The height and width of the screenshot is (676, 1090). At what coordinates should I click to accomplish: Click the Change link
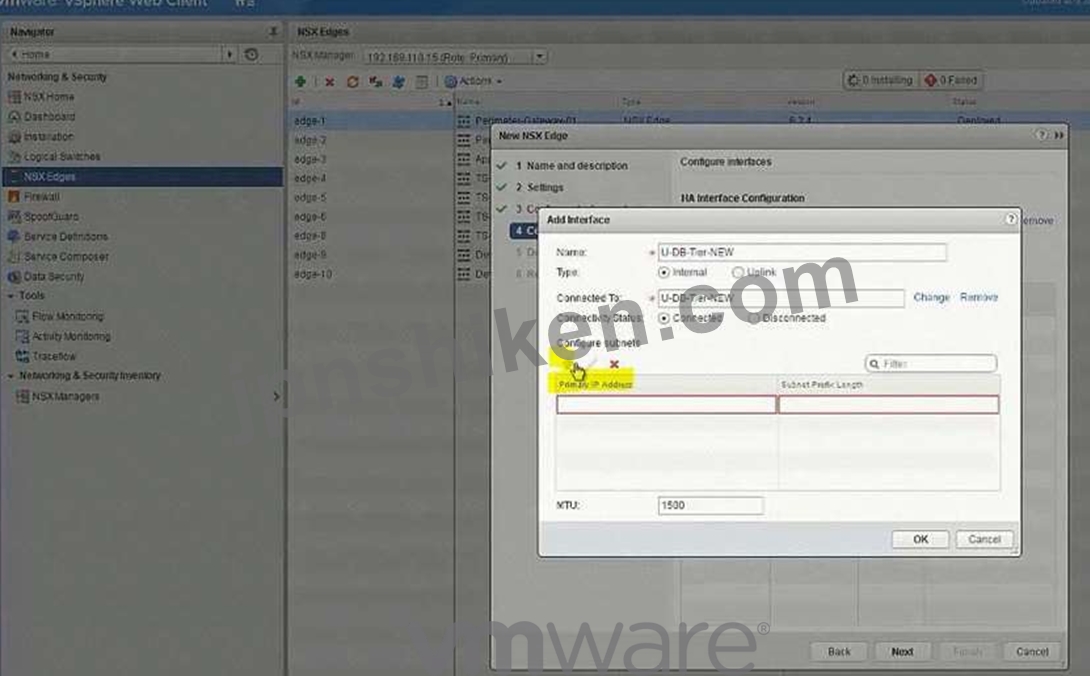tap(931, 298)
